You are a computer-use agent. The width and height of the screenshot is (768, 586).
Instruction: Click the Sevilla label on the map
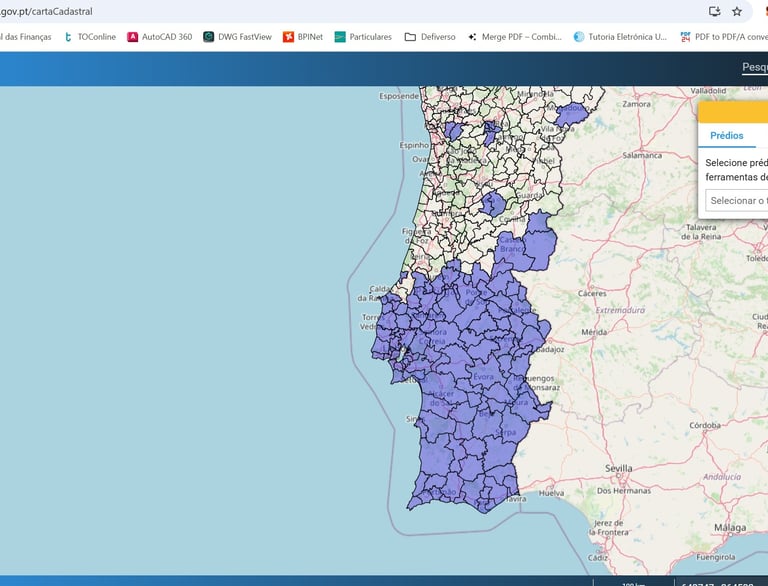pos(619,468)
